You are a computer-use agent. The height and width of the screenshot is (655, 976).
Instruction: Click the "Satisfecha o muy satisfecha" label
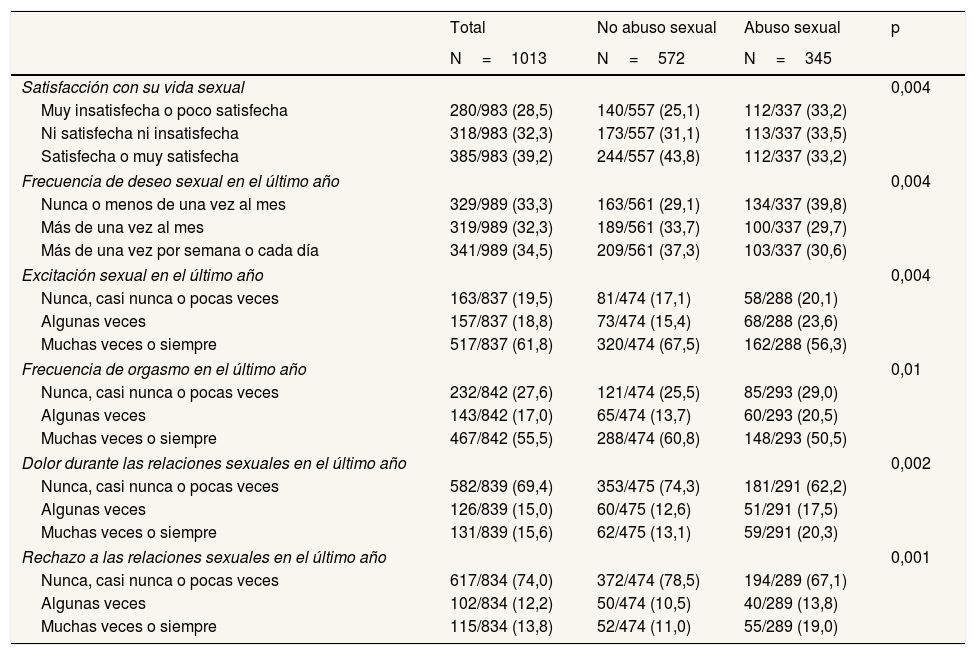point(140,156)
